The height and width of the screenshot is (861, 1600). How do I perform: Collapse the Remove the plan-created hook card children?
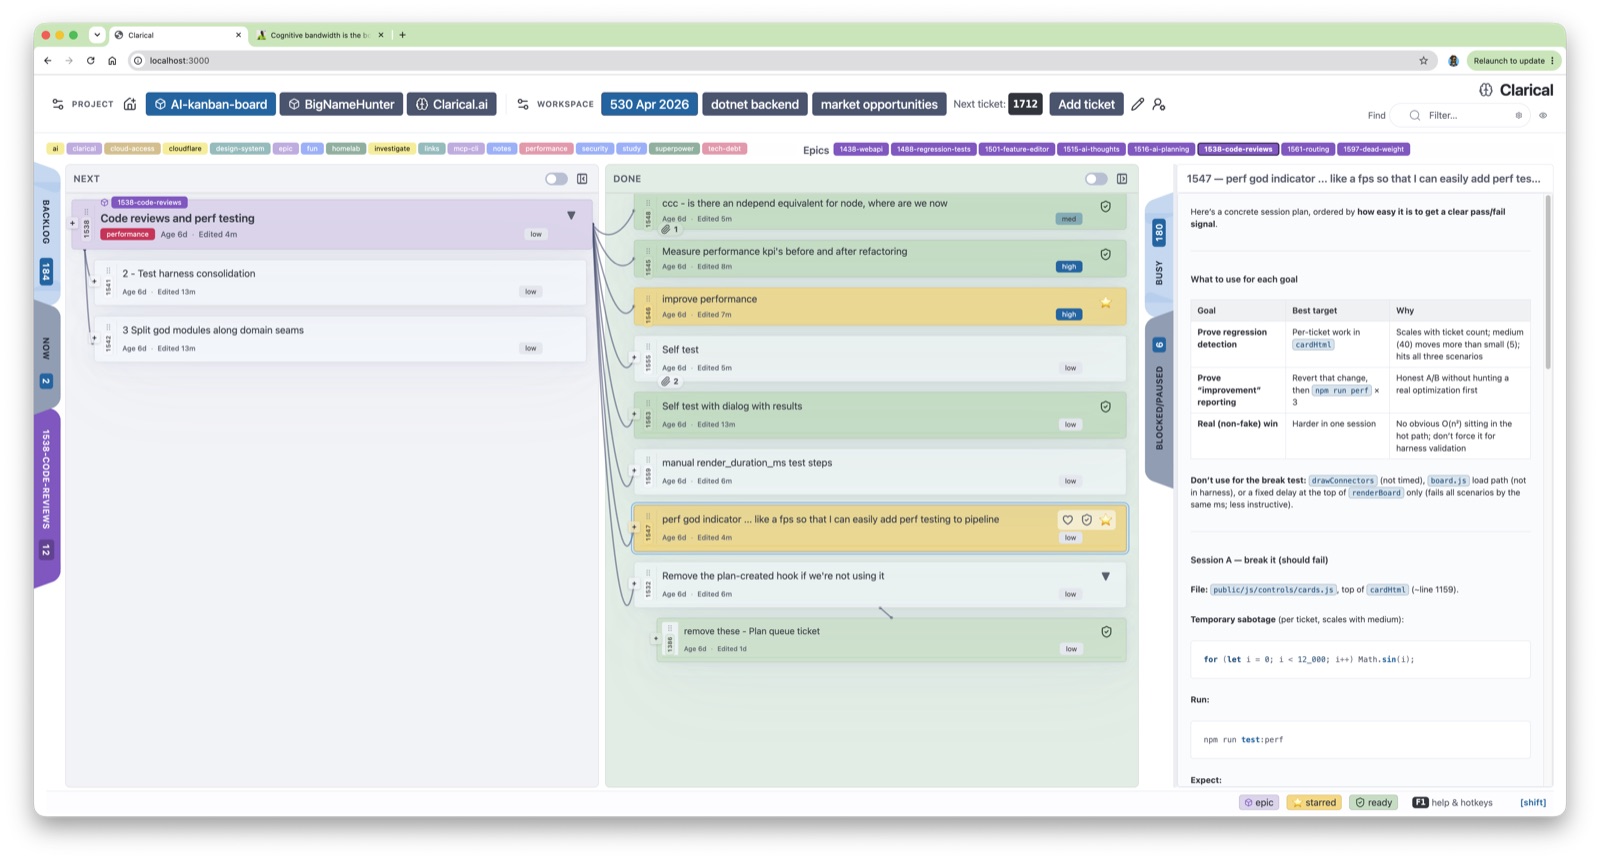tap(1105, 576)
